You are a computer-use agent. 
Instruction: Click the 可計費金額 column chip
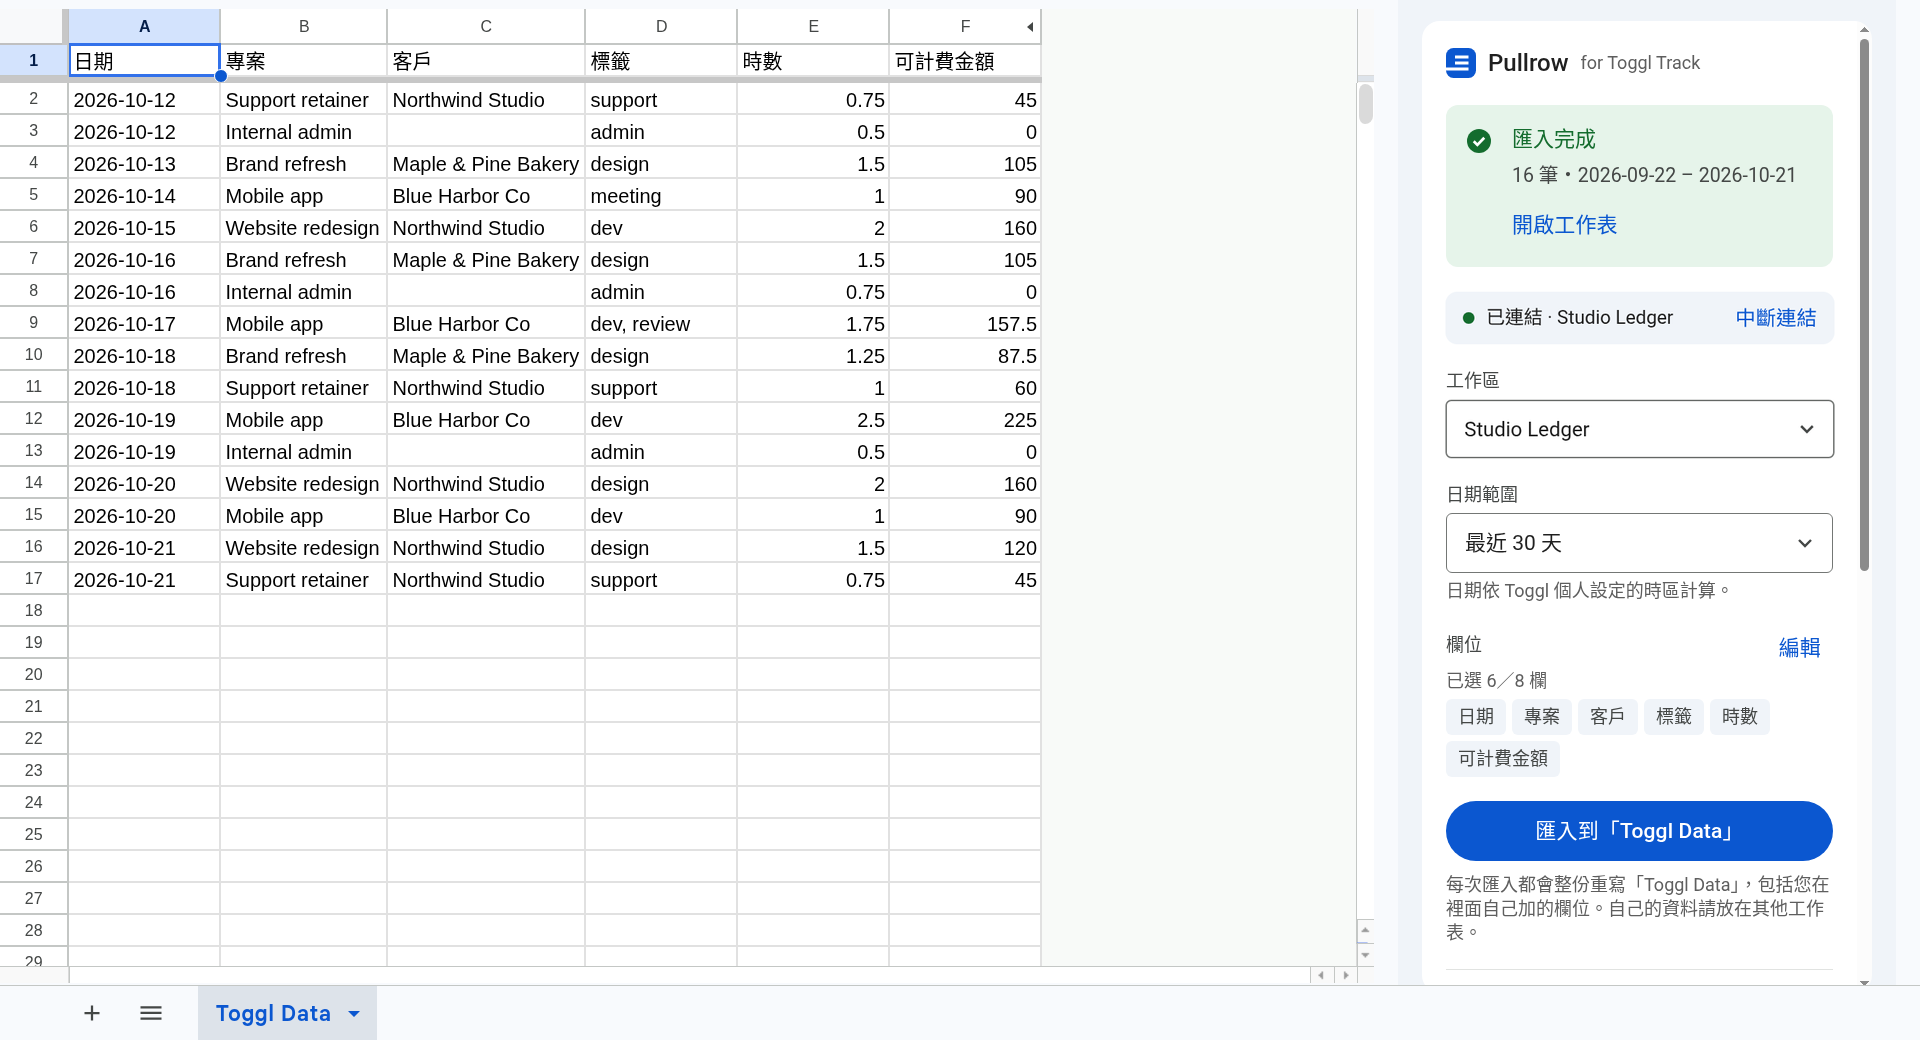click(1503, 759)
